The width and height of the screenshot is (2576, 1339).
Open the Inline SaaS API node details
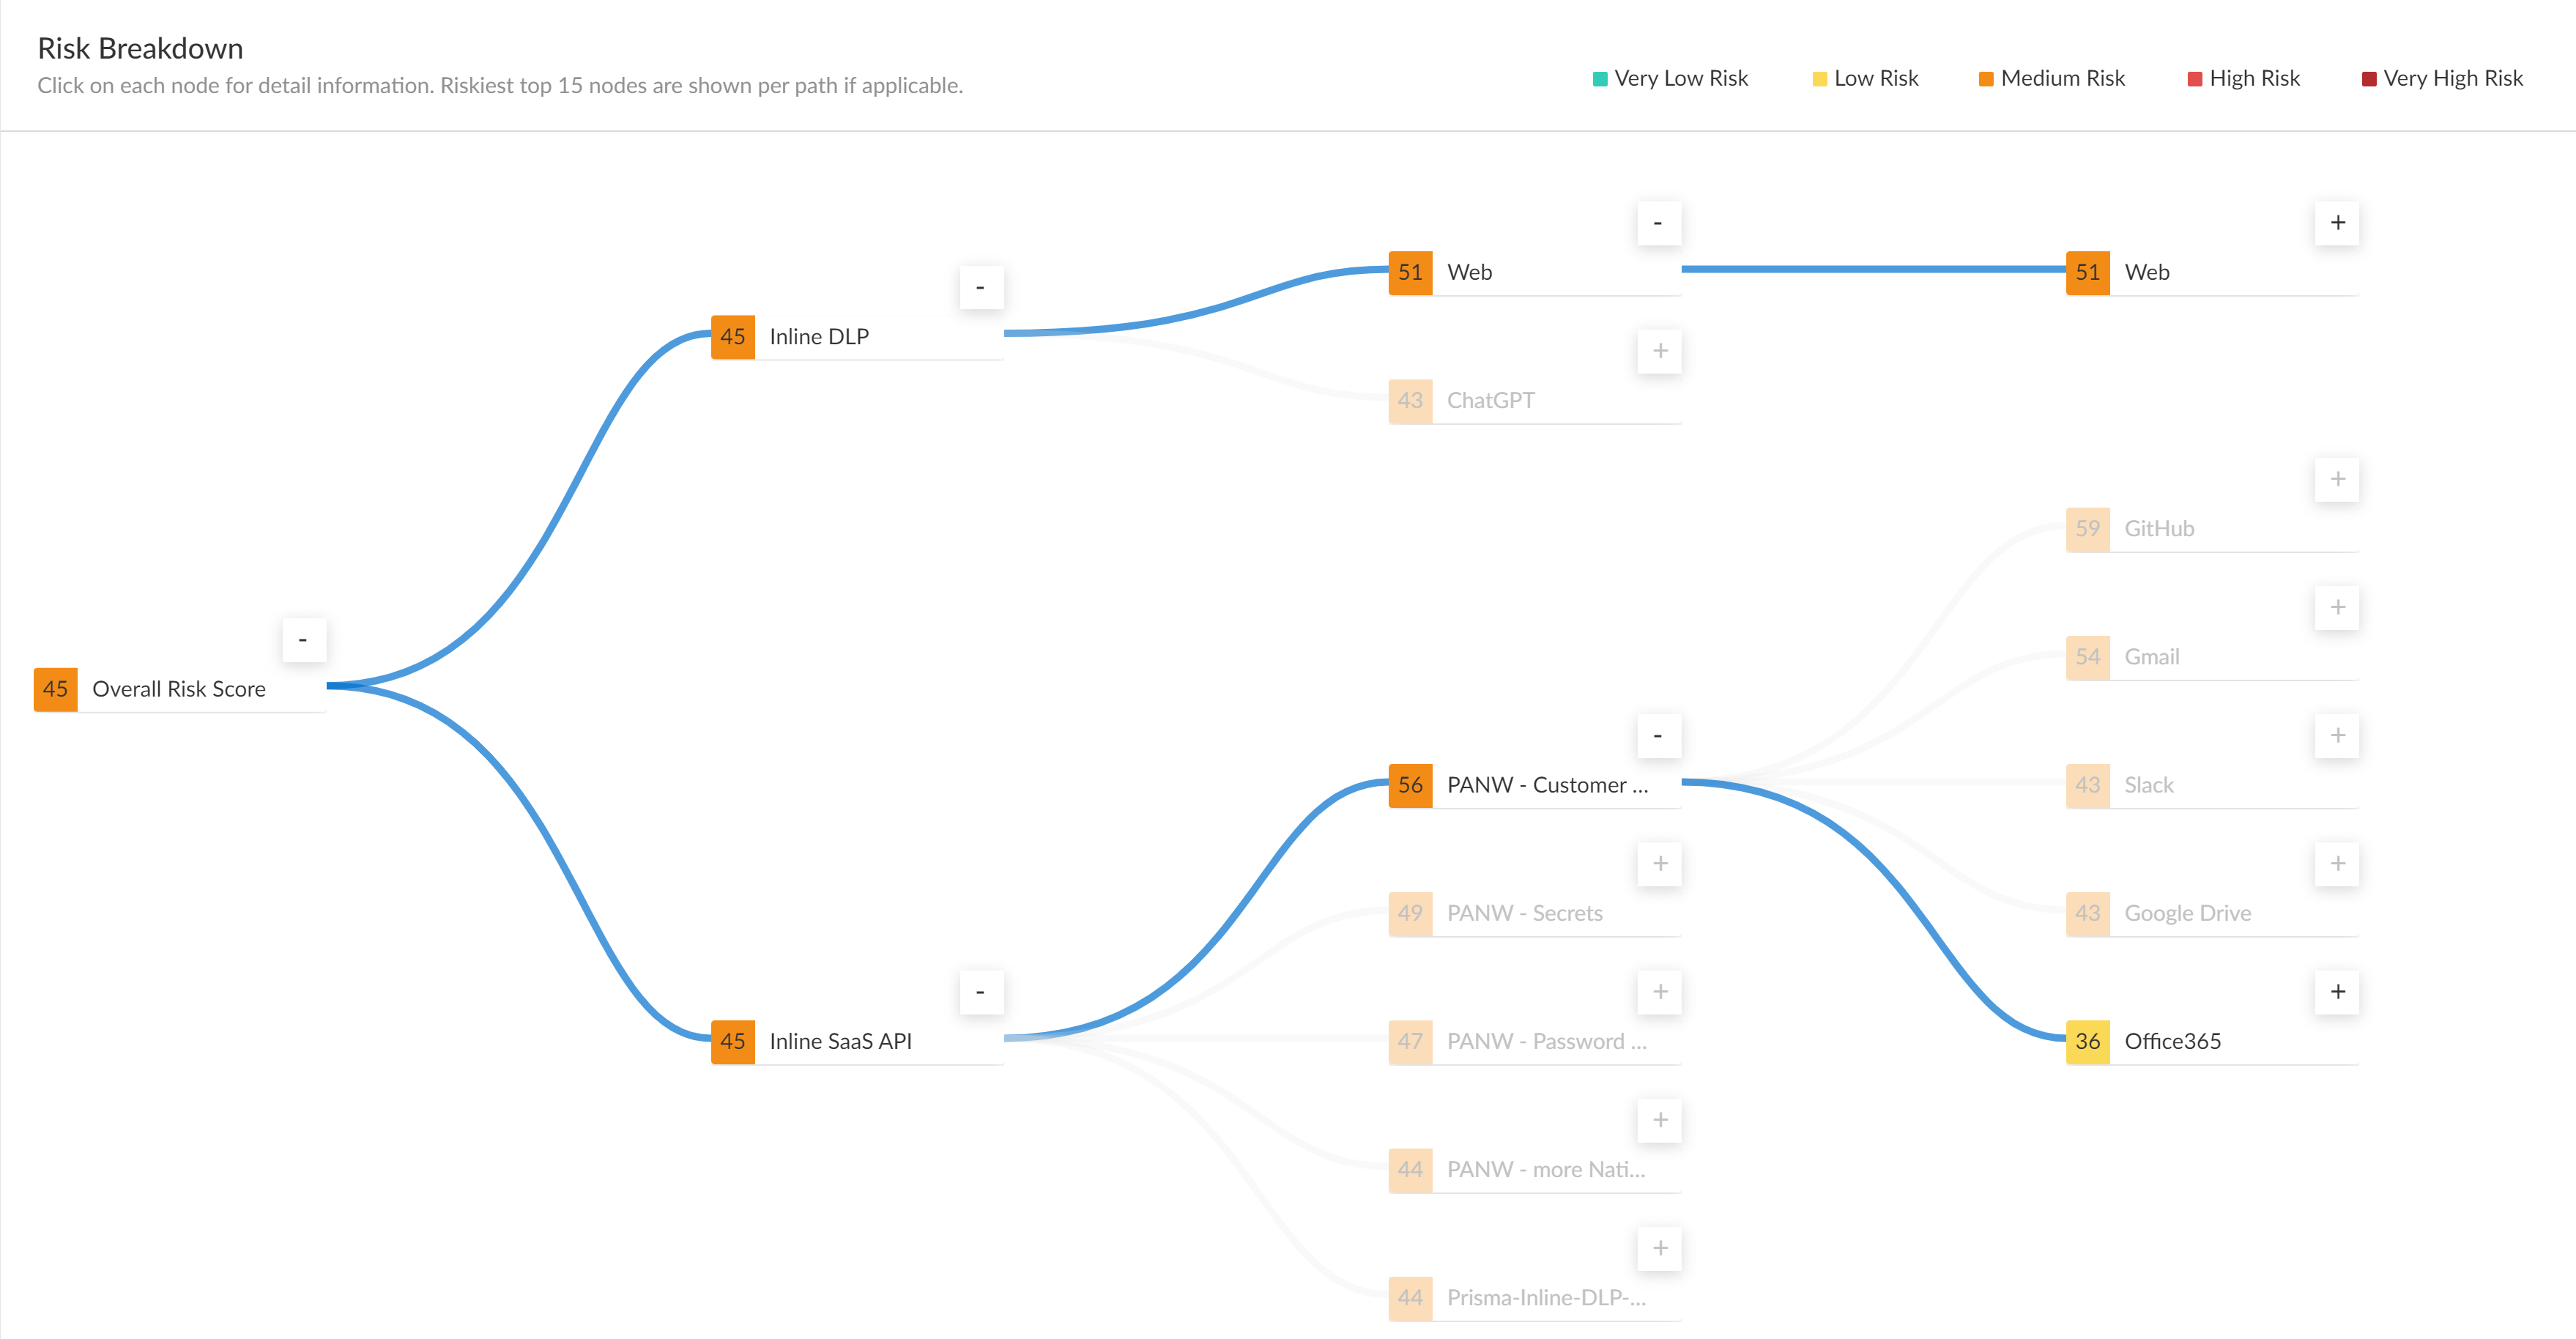click(x=840, y=1041)
